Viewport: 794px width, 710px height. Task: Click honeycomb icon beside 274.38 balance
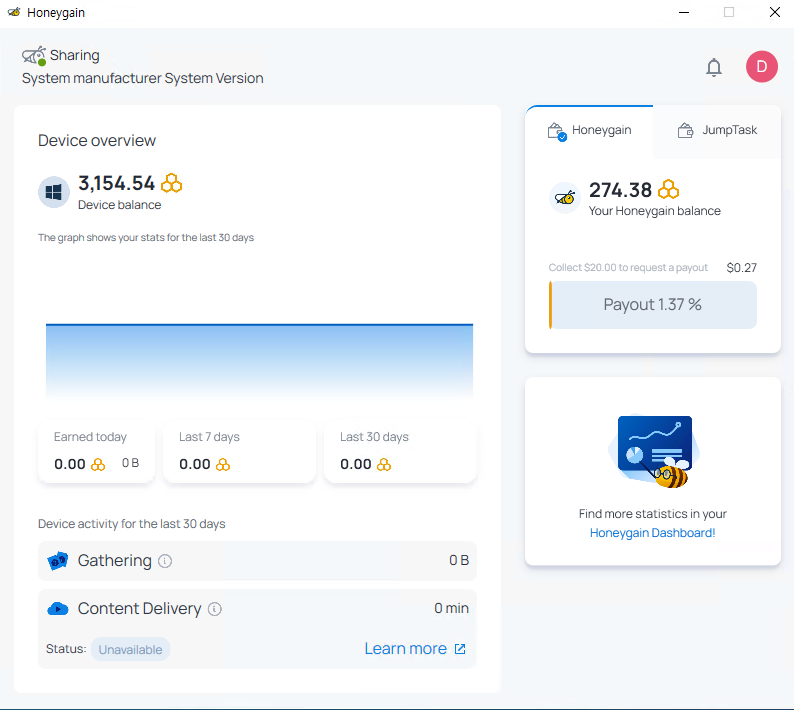668,190
